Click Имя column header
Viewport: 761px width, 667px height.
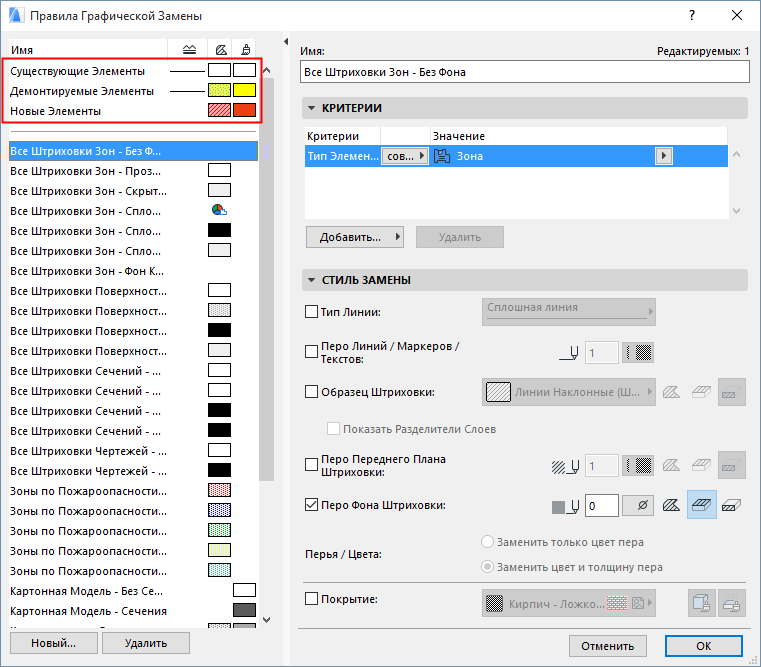[x=88, y=50]
